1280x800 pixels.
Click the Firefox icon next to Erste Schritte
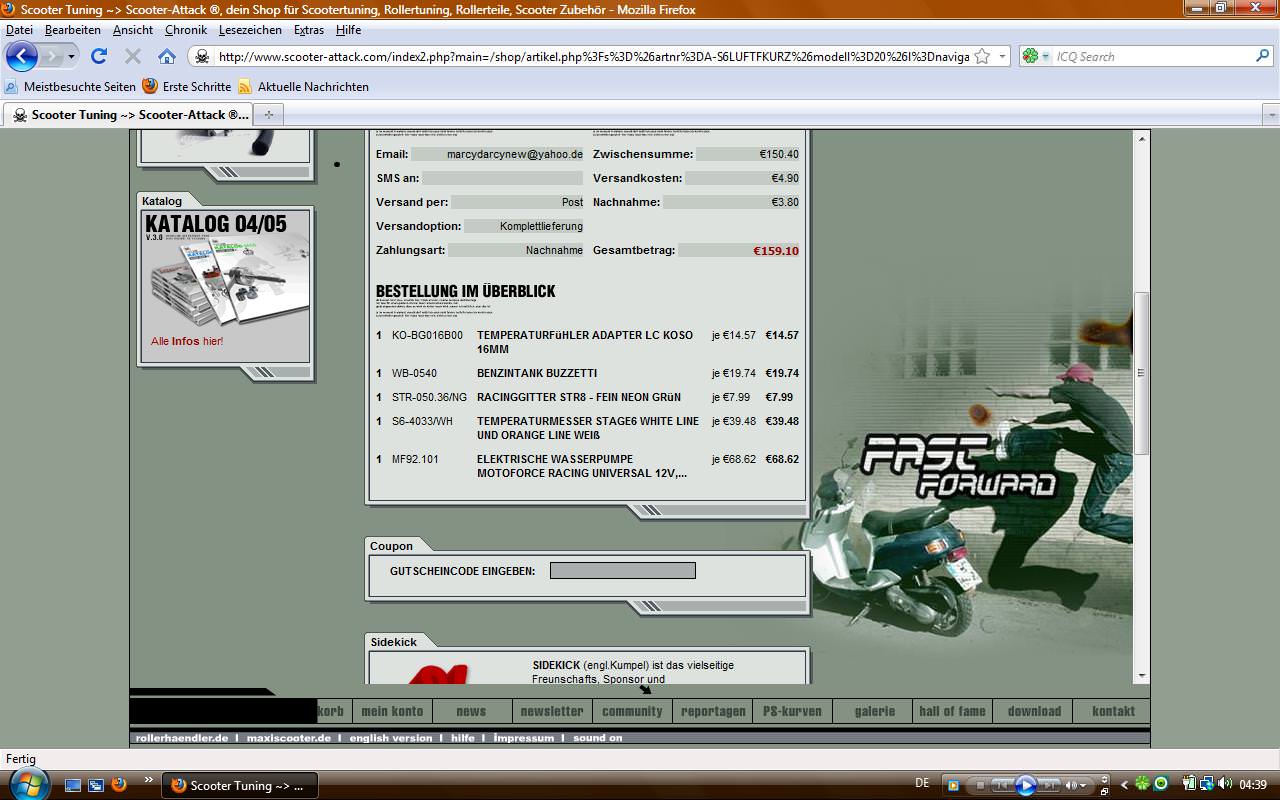coord(150,87)
